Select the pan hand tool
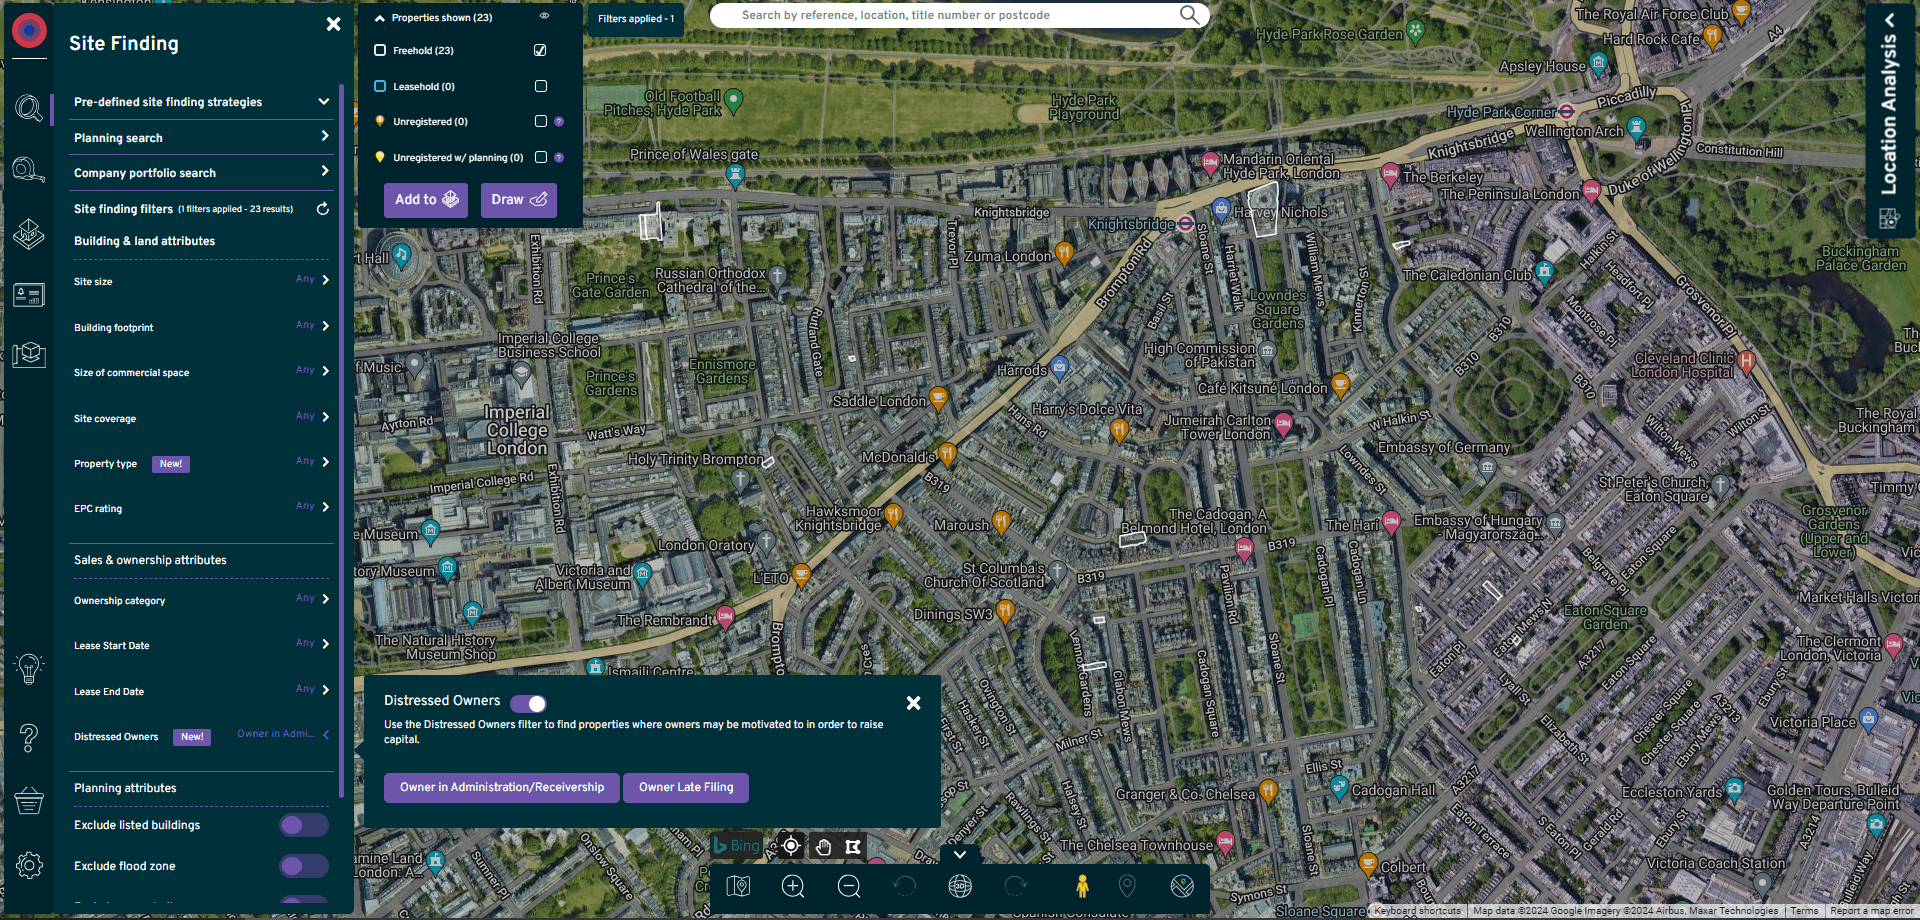 click(823, 847)
